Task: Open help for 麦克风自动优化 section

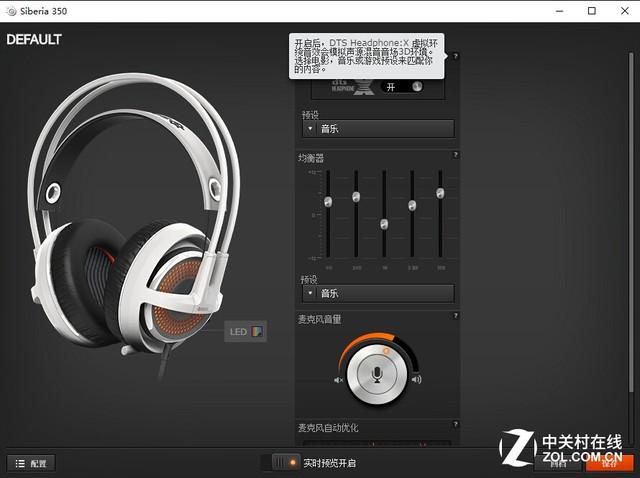Action: click(x=456, y=425)
